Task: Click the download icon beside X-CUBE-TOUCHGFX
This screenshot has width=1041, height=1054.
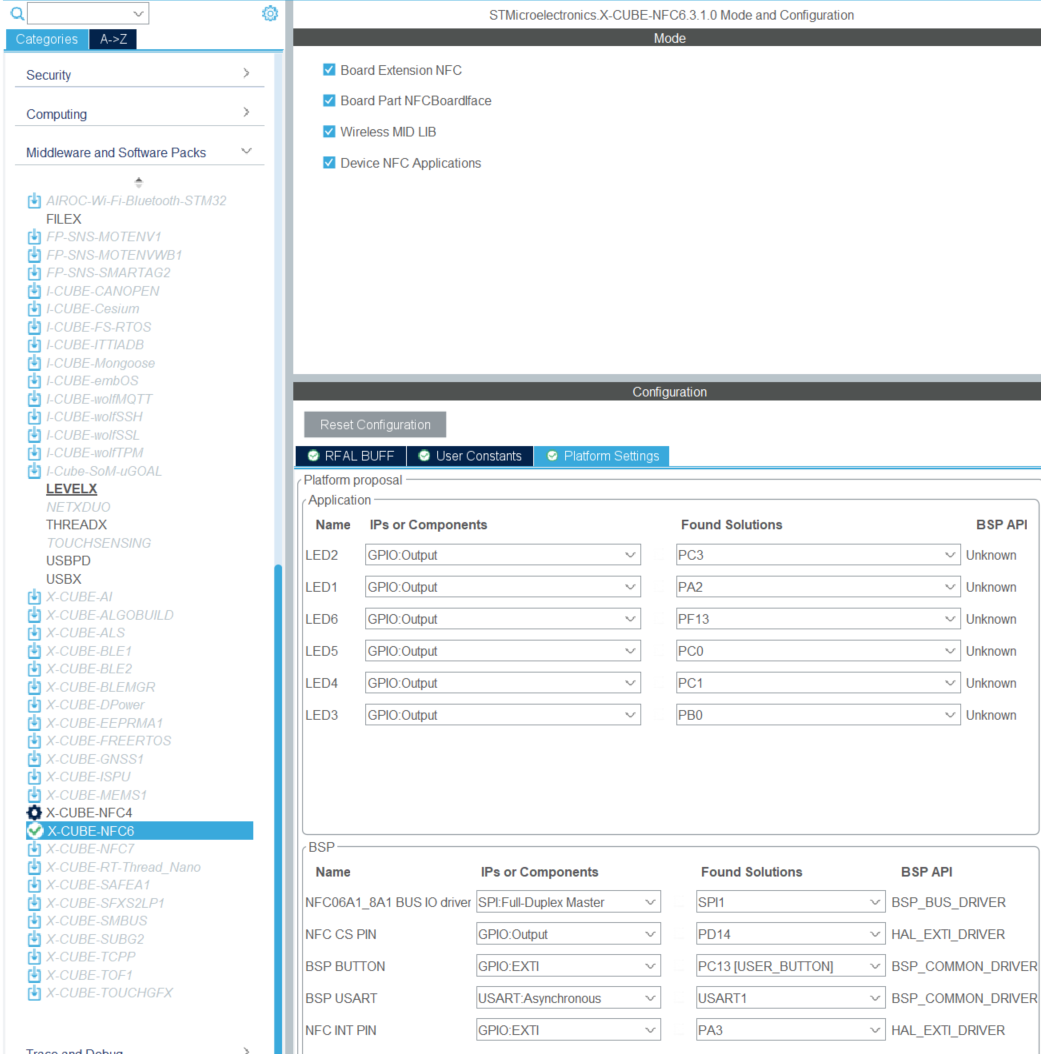Action: pos(34,993)
